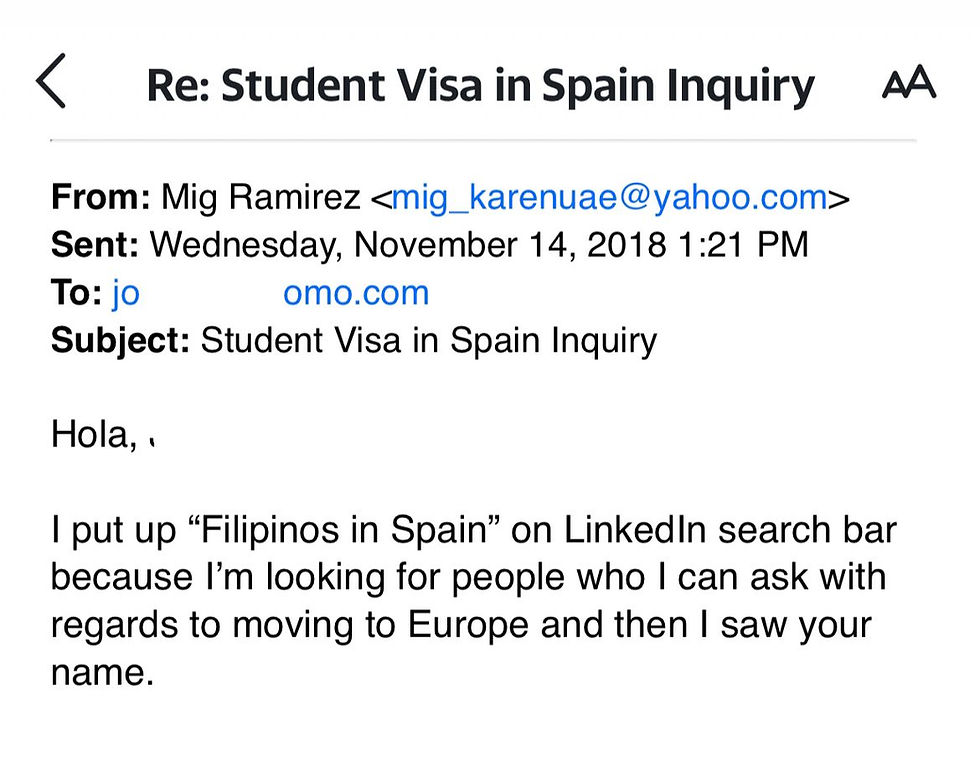Go back using the left chevron arrow
This screenshot has height=783, width=980.
pos(51,81)
